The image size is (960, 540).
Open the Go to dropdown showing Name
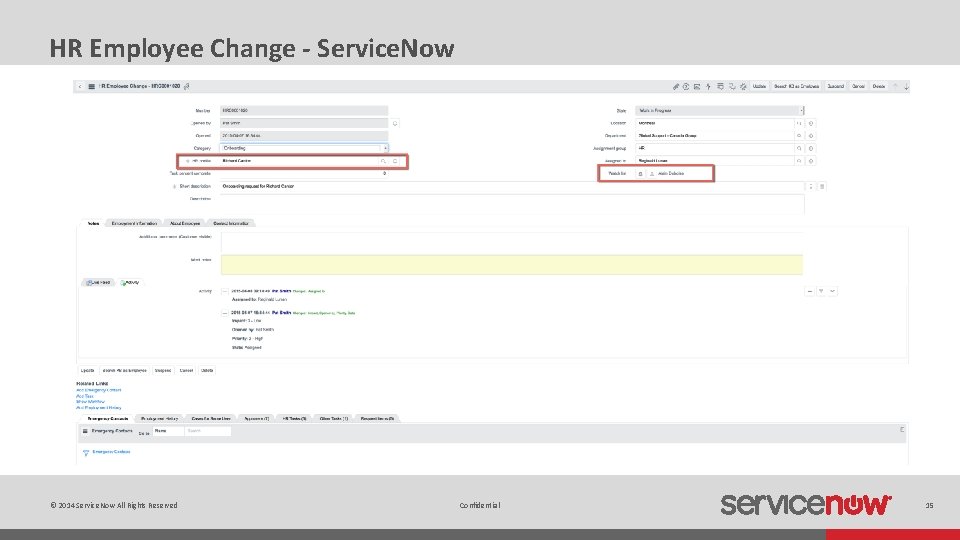click(168, 431)
